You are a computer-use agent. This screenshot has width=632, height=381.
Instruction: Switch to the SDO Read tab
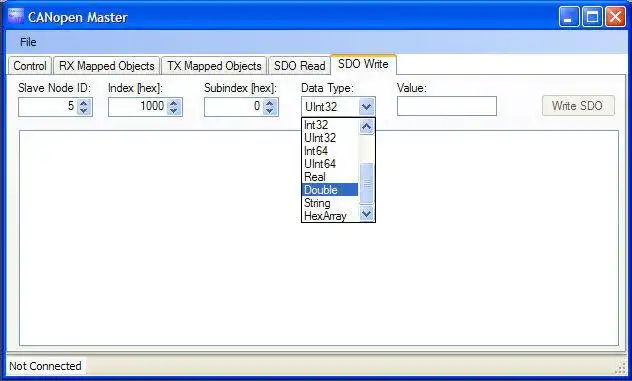(299, 66)
